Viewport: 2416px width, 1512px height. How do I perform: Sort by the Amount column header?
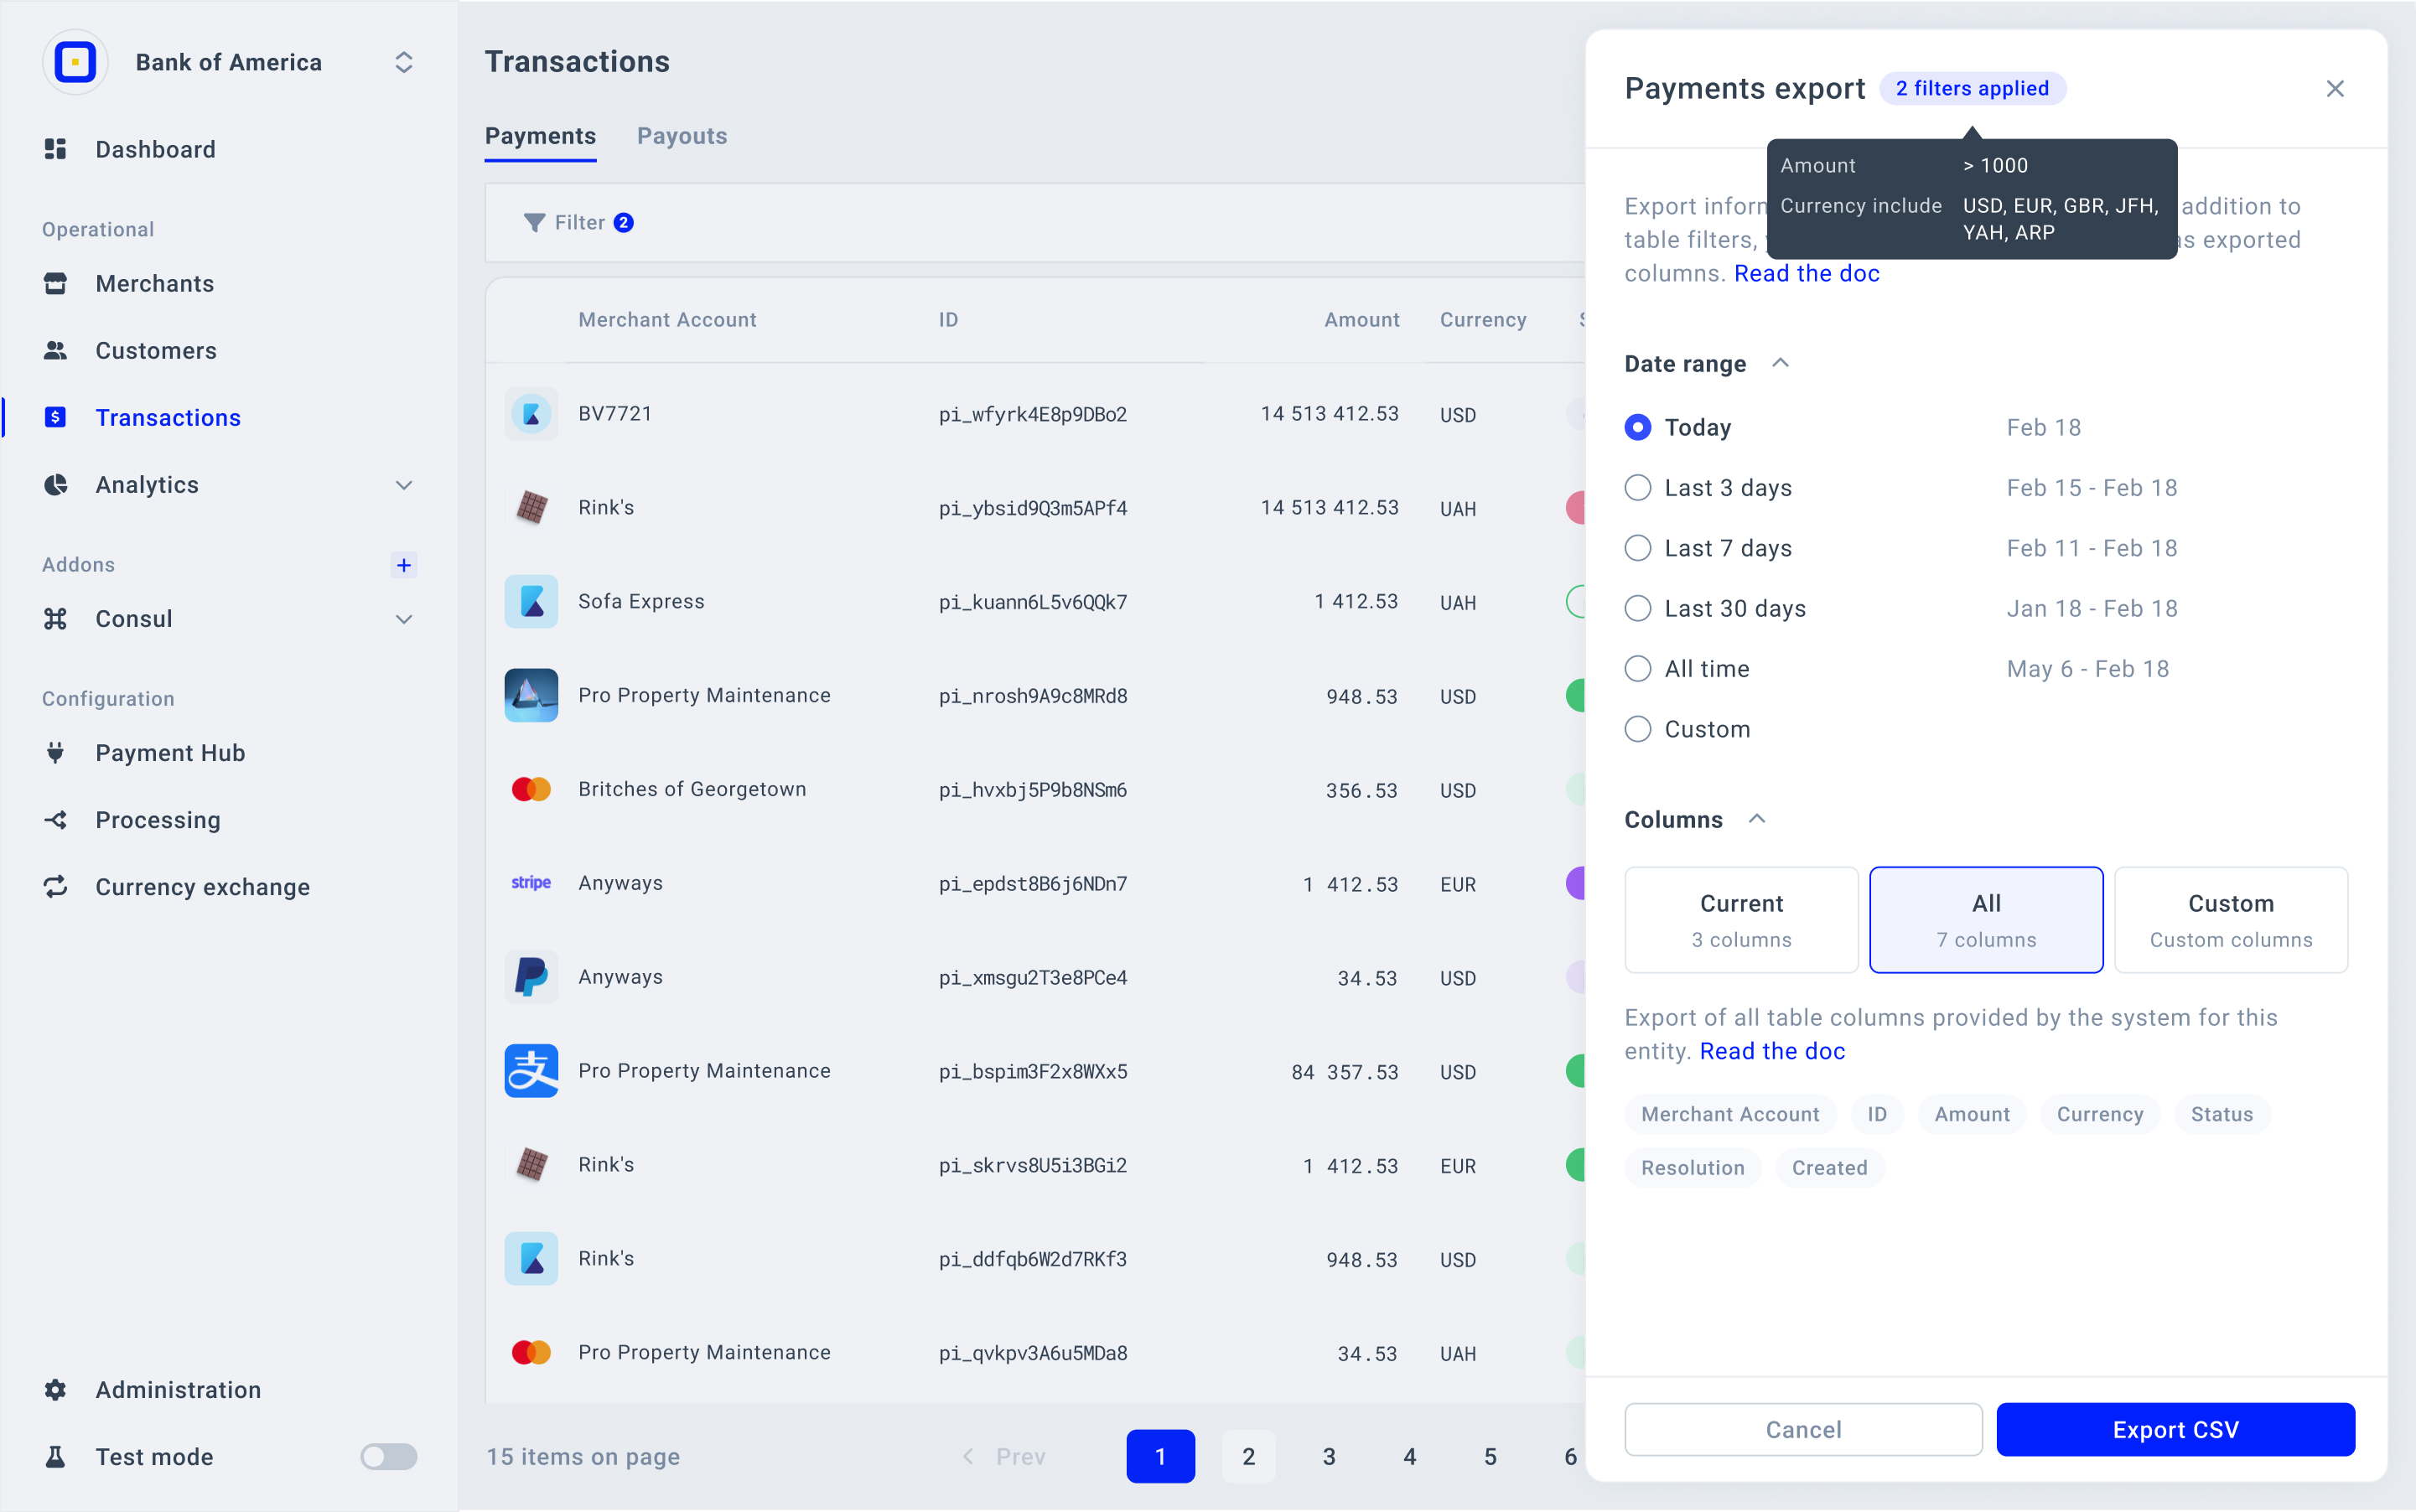(1361, 320)
